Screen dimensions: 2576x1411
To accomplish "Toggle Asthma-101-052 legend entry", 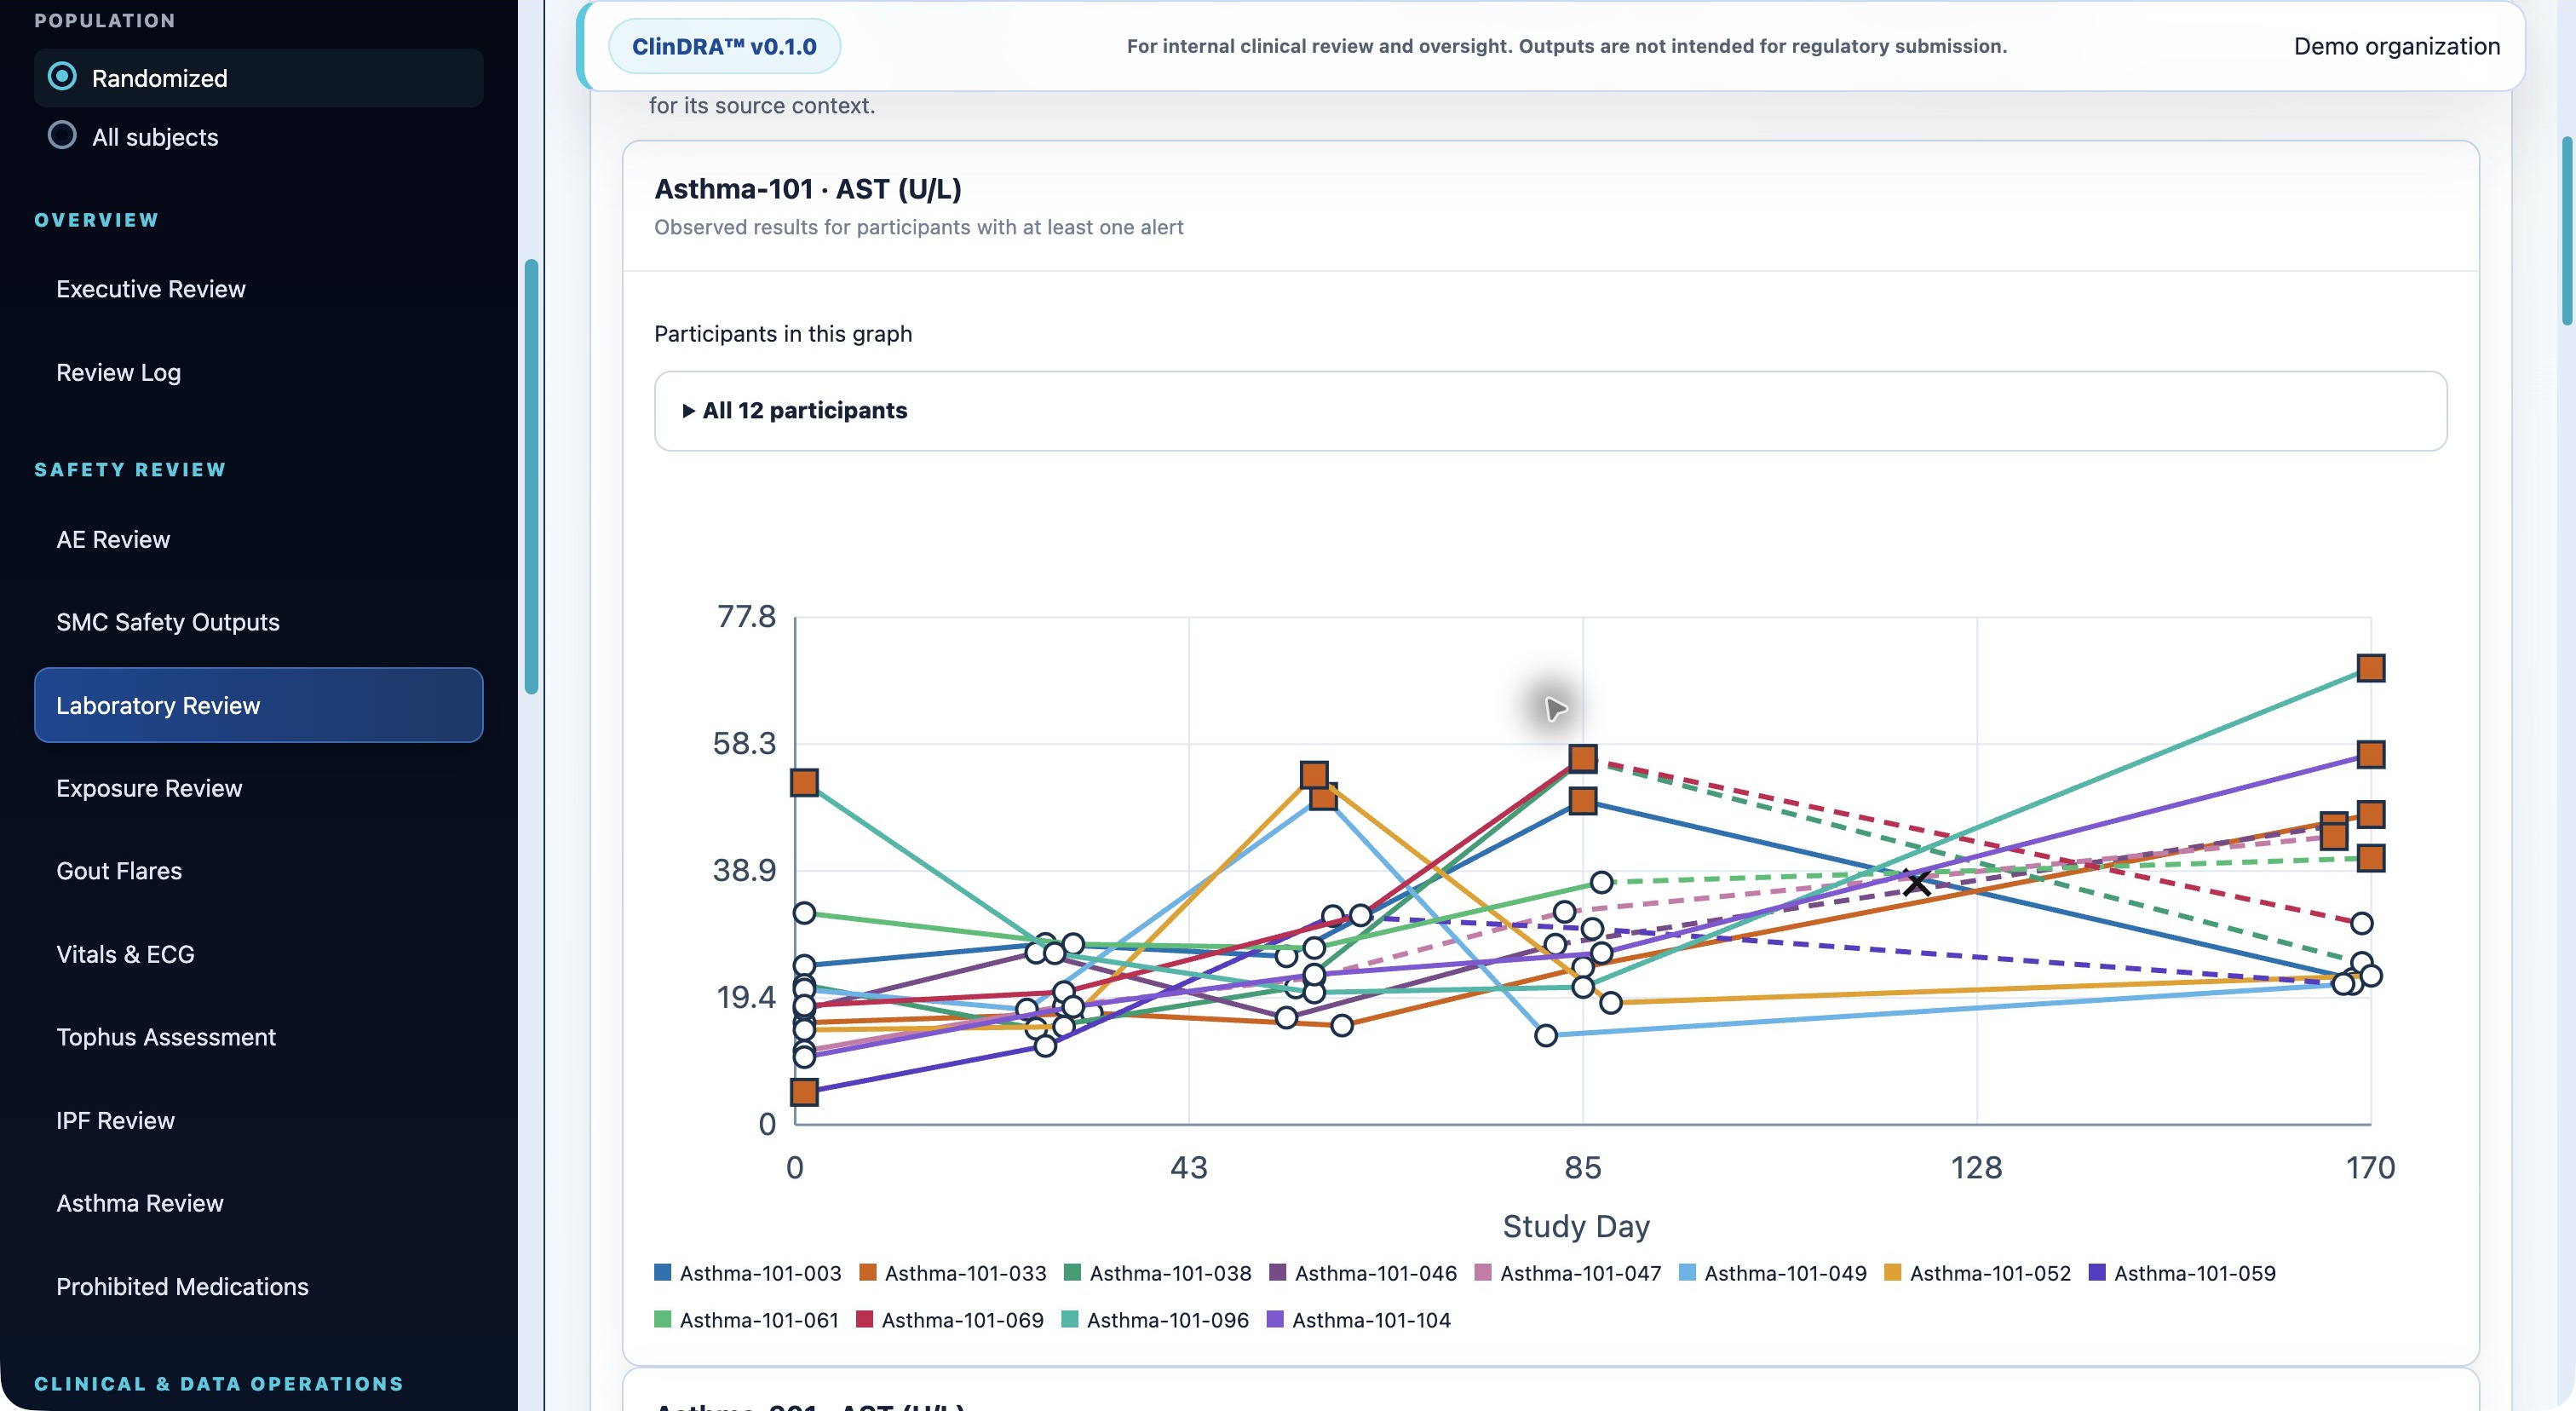I will 1978,1273.
